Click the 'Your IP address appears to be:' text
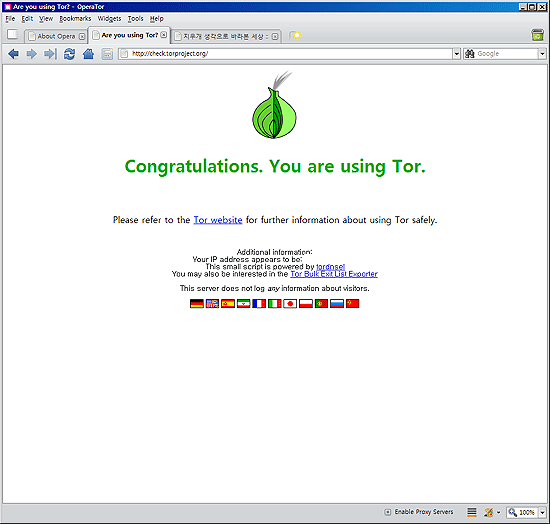 pos(247,260)
